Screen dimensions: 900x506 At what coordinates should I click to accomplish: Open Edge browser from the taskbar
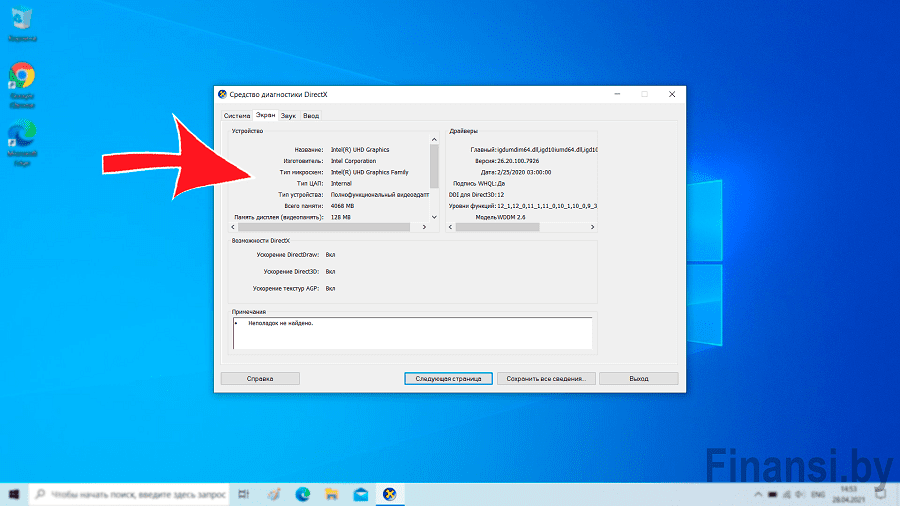tap(302, 494)
